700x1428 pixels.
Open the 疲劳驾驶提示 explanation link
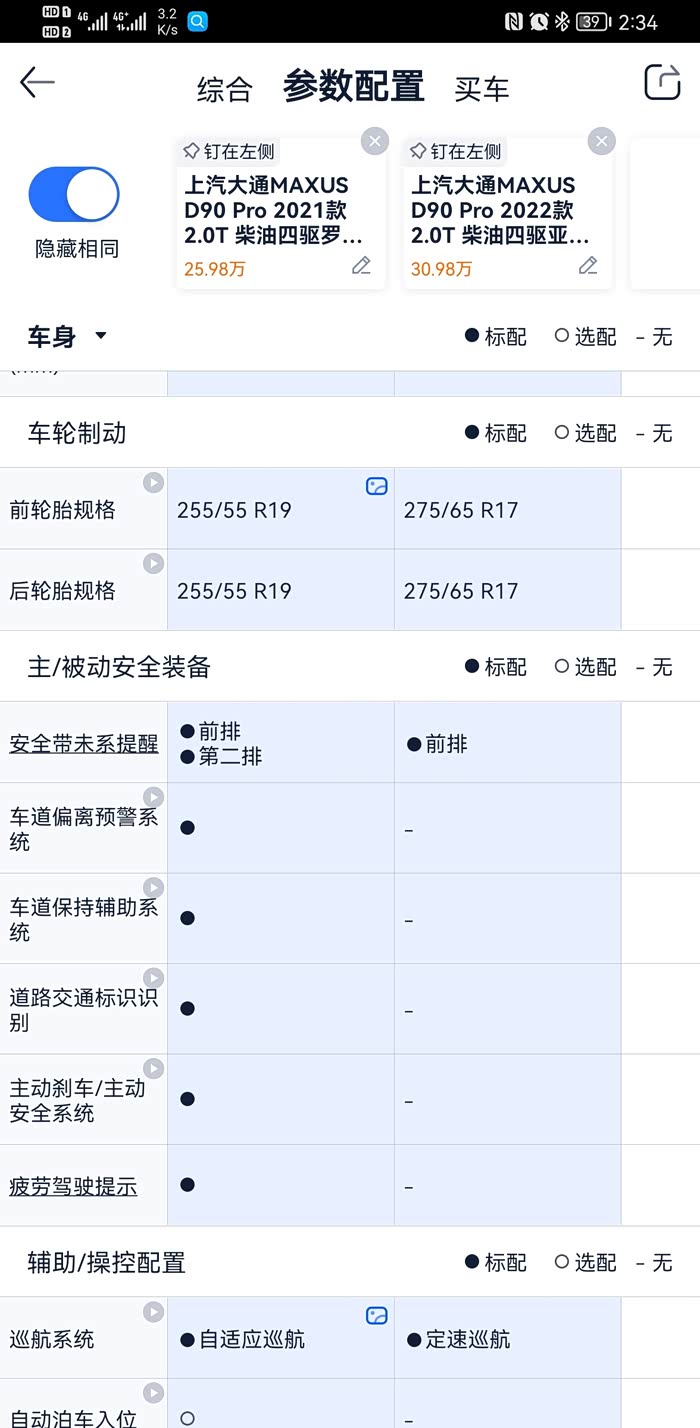point(73,1187)
